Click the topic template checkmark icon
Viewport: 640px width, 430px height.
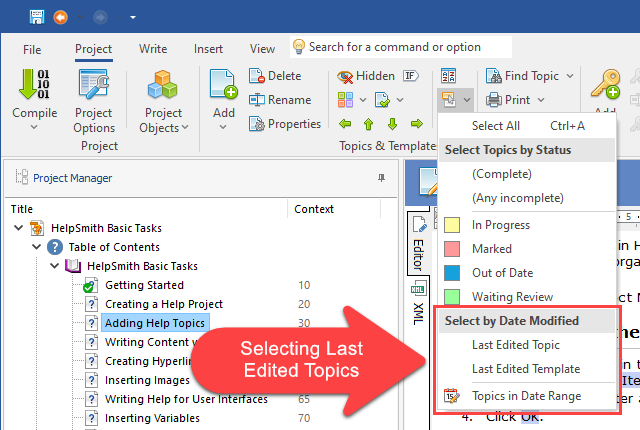pyautogui.click(x=382, y=100)
